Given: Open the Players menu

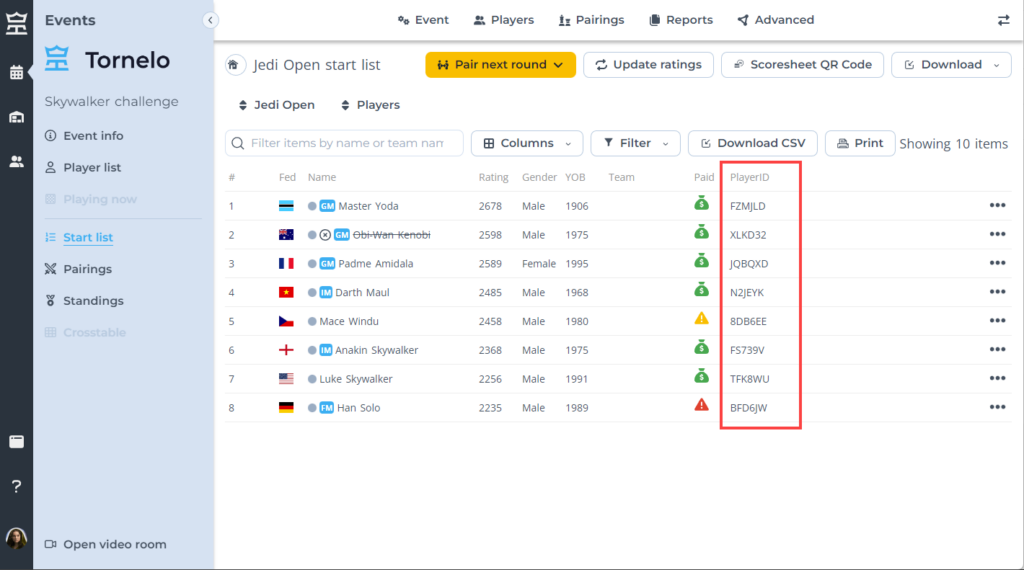Looking at the screenshot, I should pyautogui.click(x=504, y=20).
